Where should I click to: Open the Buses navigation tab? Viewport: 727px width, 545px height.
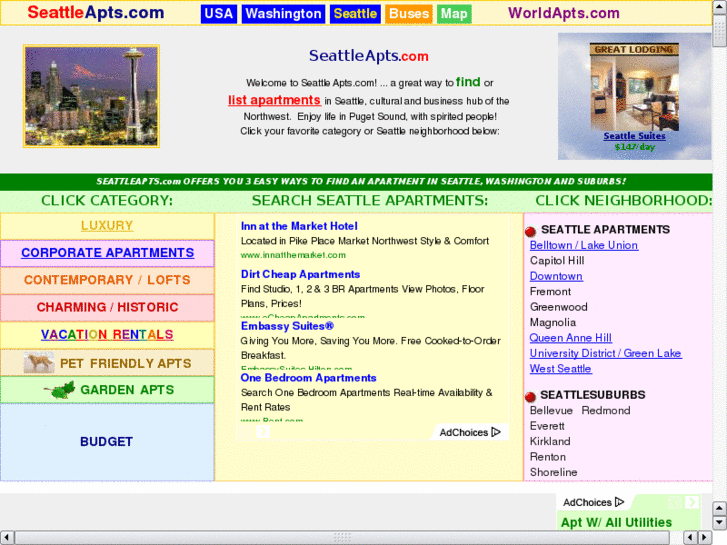point(409,13)
